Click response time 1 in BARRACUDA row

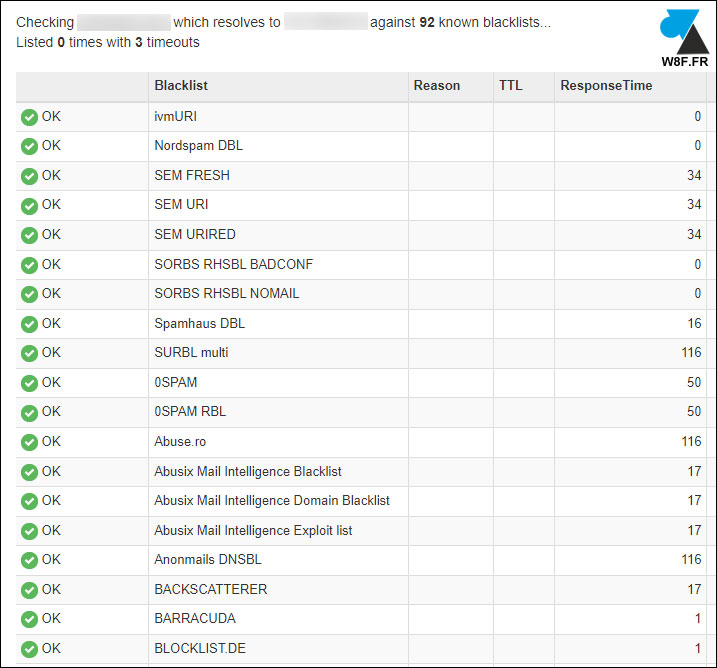[x=698, y=618]
